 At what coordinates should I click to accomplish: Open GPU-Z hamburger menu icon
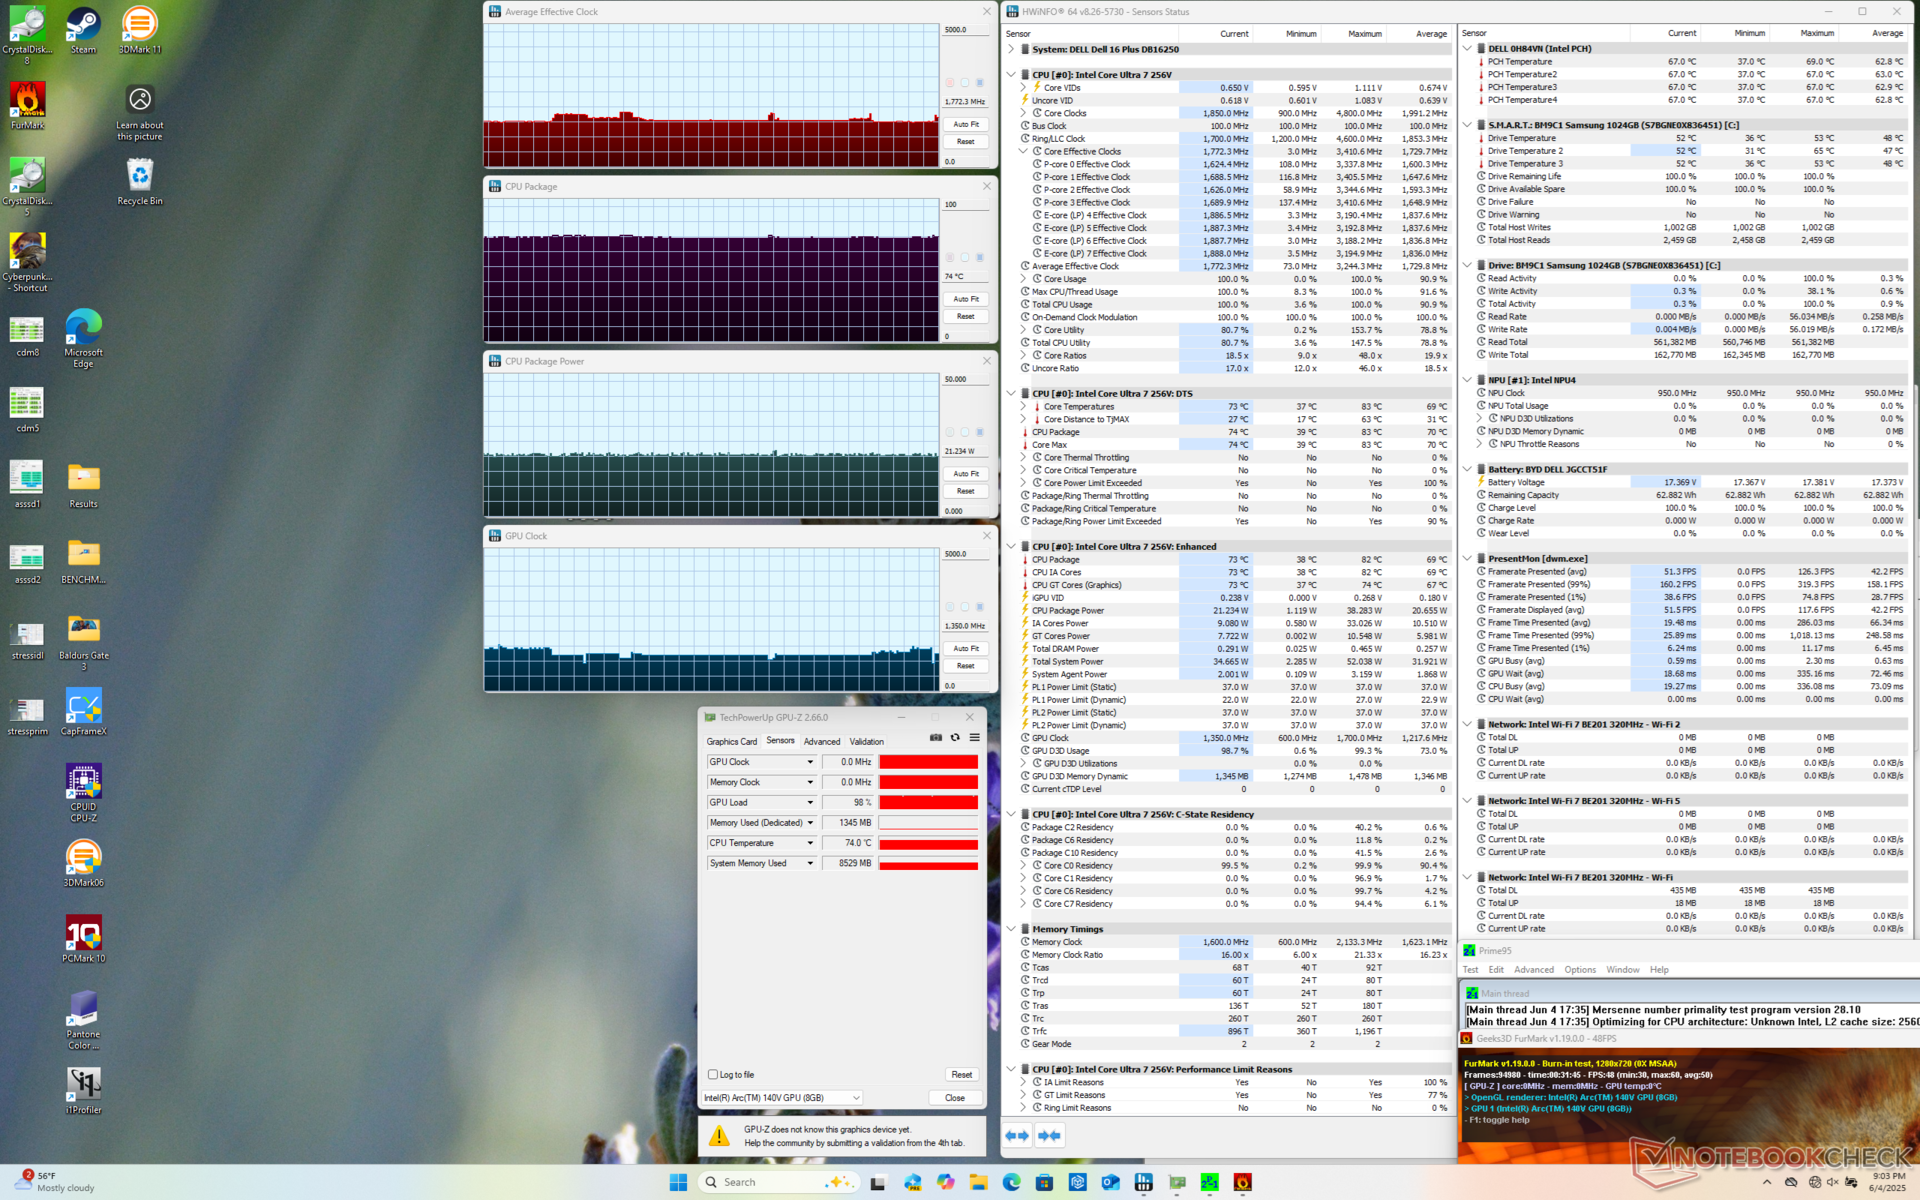coord(974,737)
